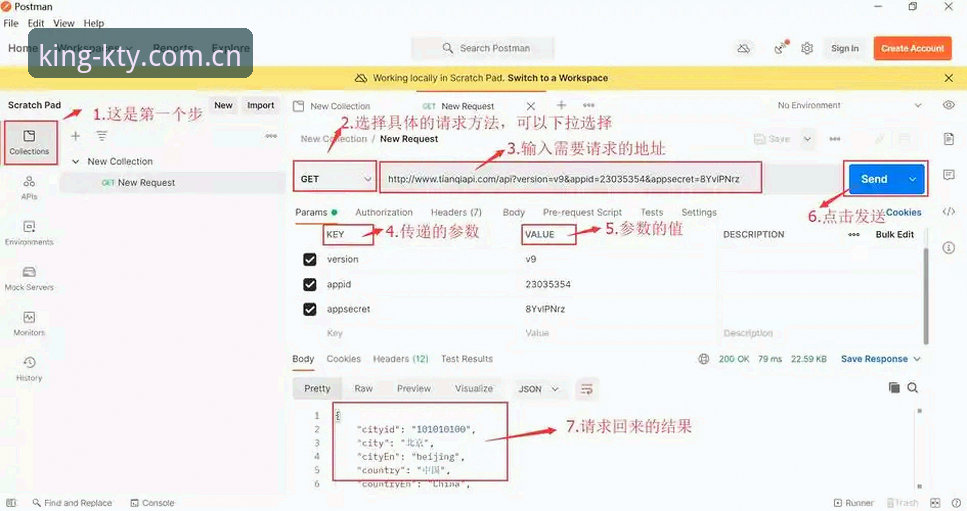This screenshot has height=511, width=967.
Task: Open the settings gear icon
Action: (807, 48)
